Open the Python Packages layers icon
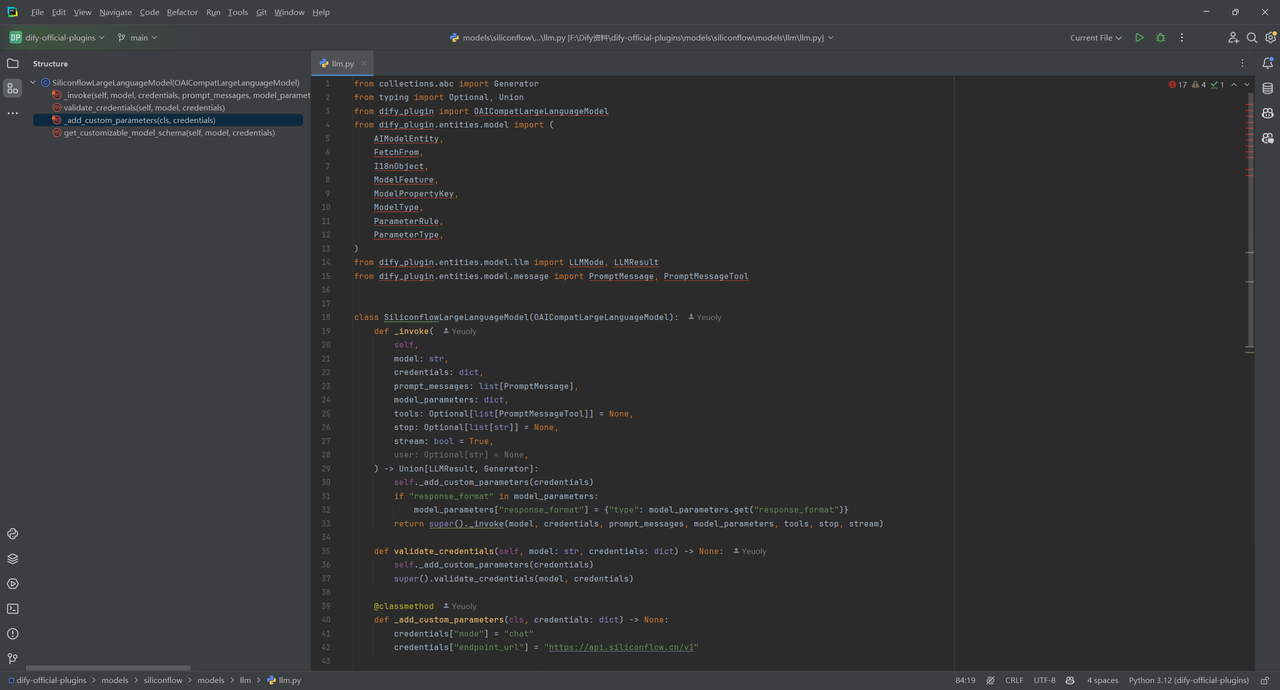The width and height of the screenshot is (1280, 690). (x=13, y=559)
